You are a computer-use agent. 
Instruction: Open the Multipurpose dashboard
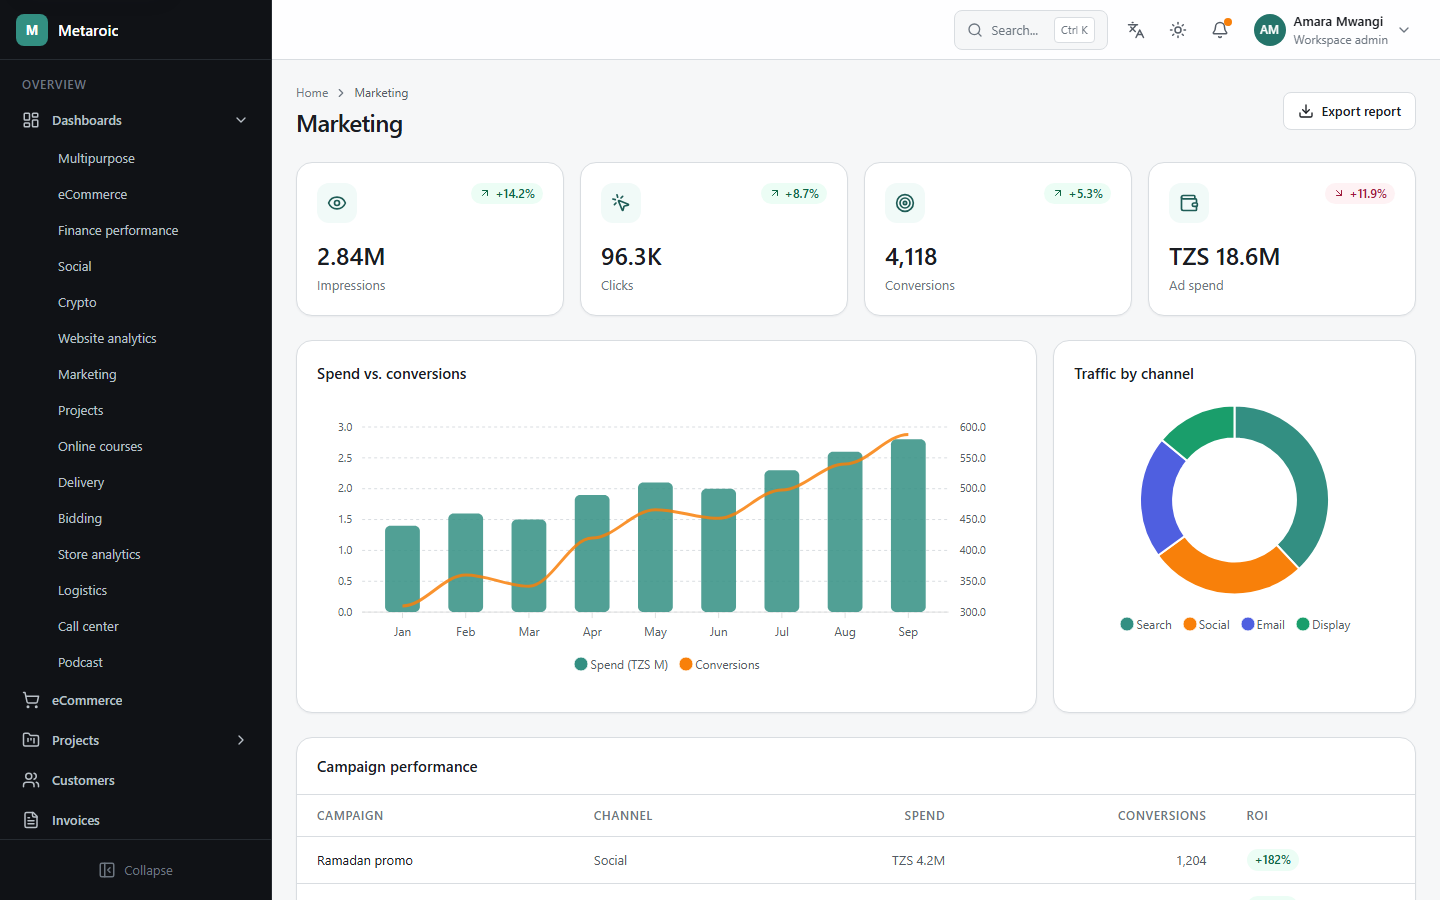pyautogui.click(x=96, y=158)
